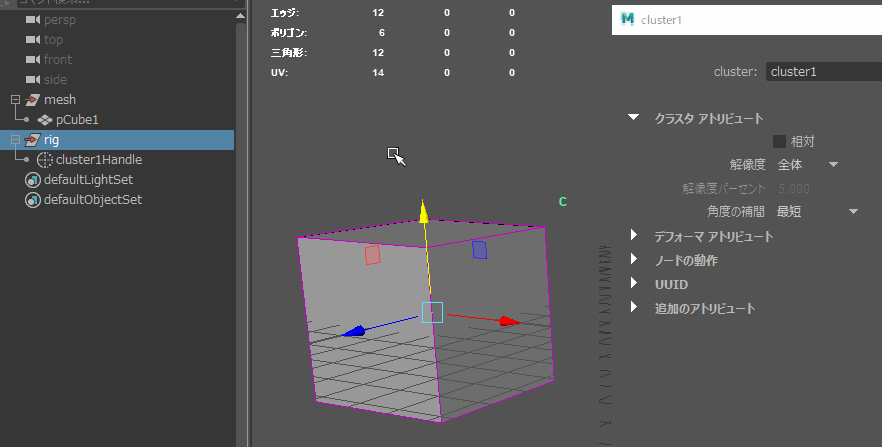Collapse the クラスタ アトリビュート section
The width and height of the screenshot is (882, 447).
[633, 118]
